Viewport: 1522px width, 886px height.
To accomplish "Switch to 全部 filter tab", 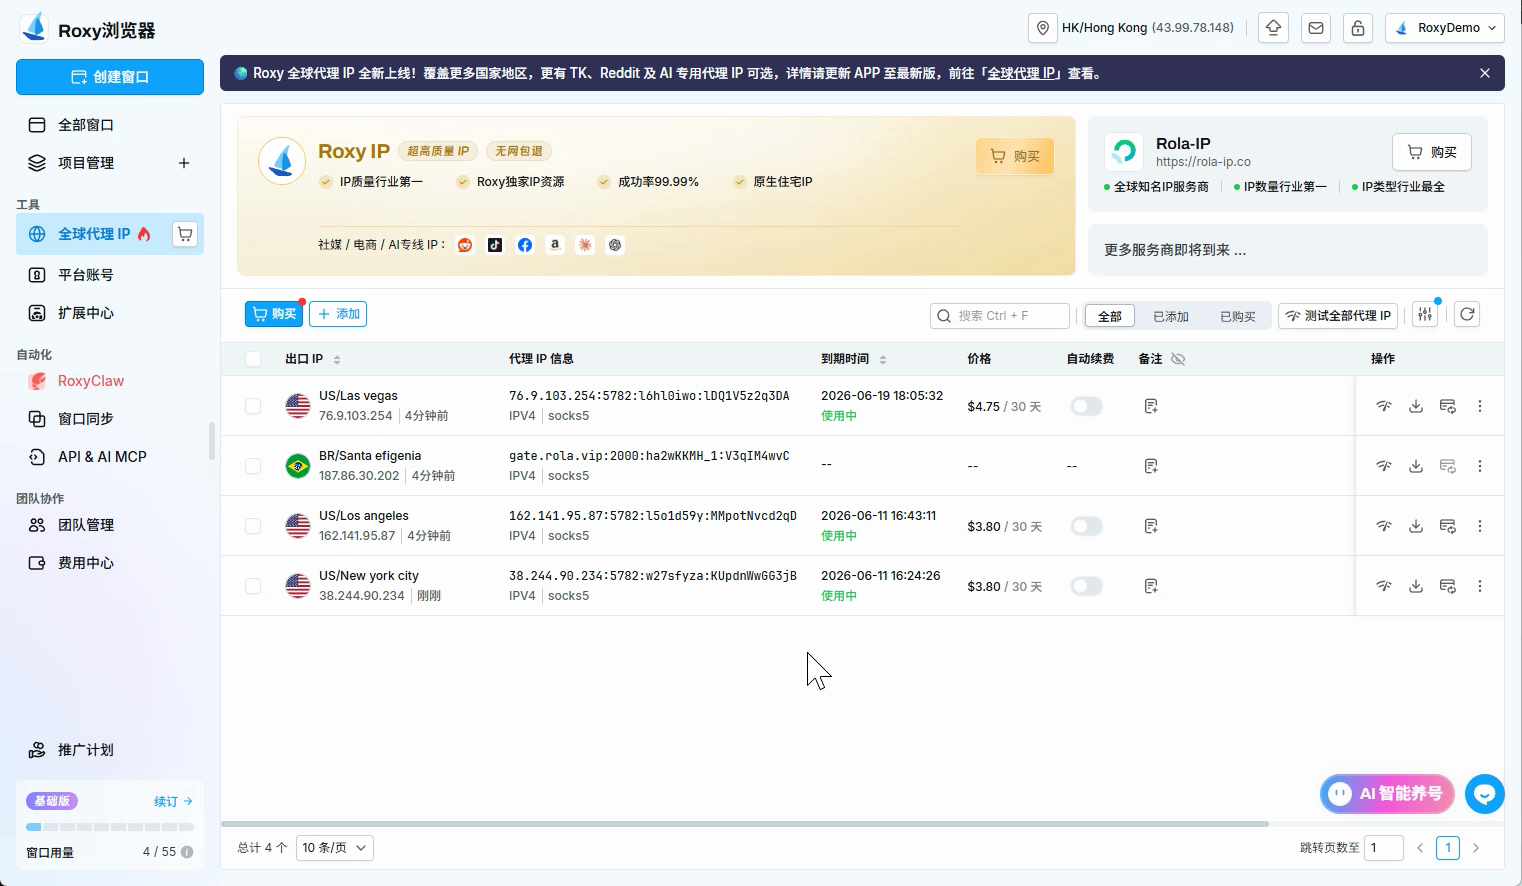I will click(1110, 316).
